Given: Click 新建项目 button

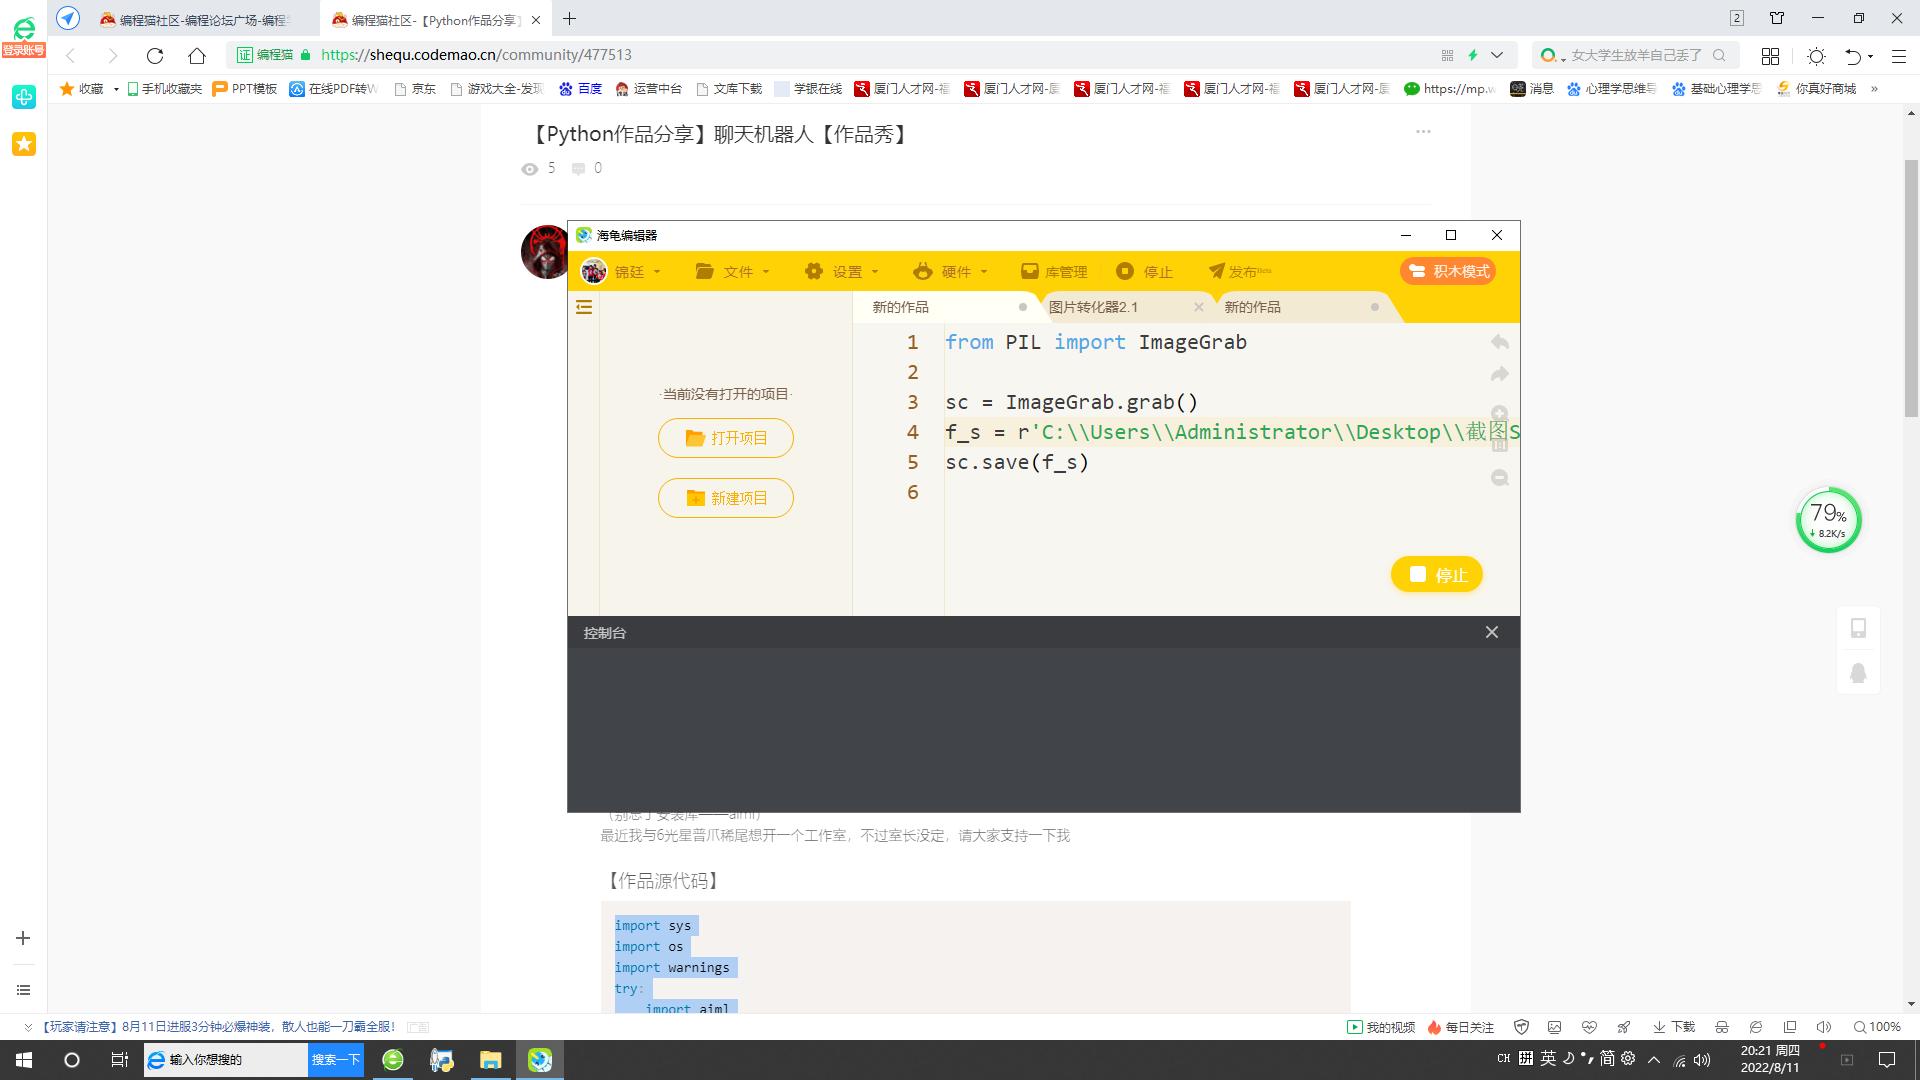Looking at the screenshot, I should (x=726, y=498).
